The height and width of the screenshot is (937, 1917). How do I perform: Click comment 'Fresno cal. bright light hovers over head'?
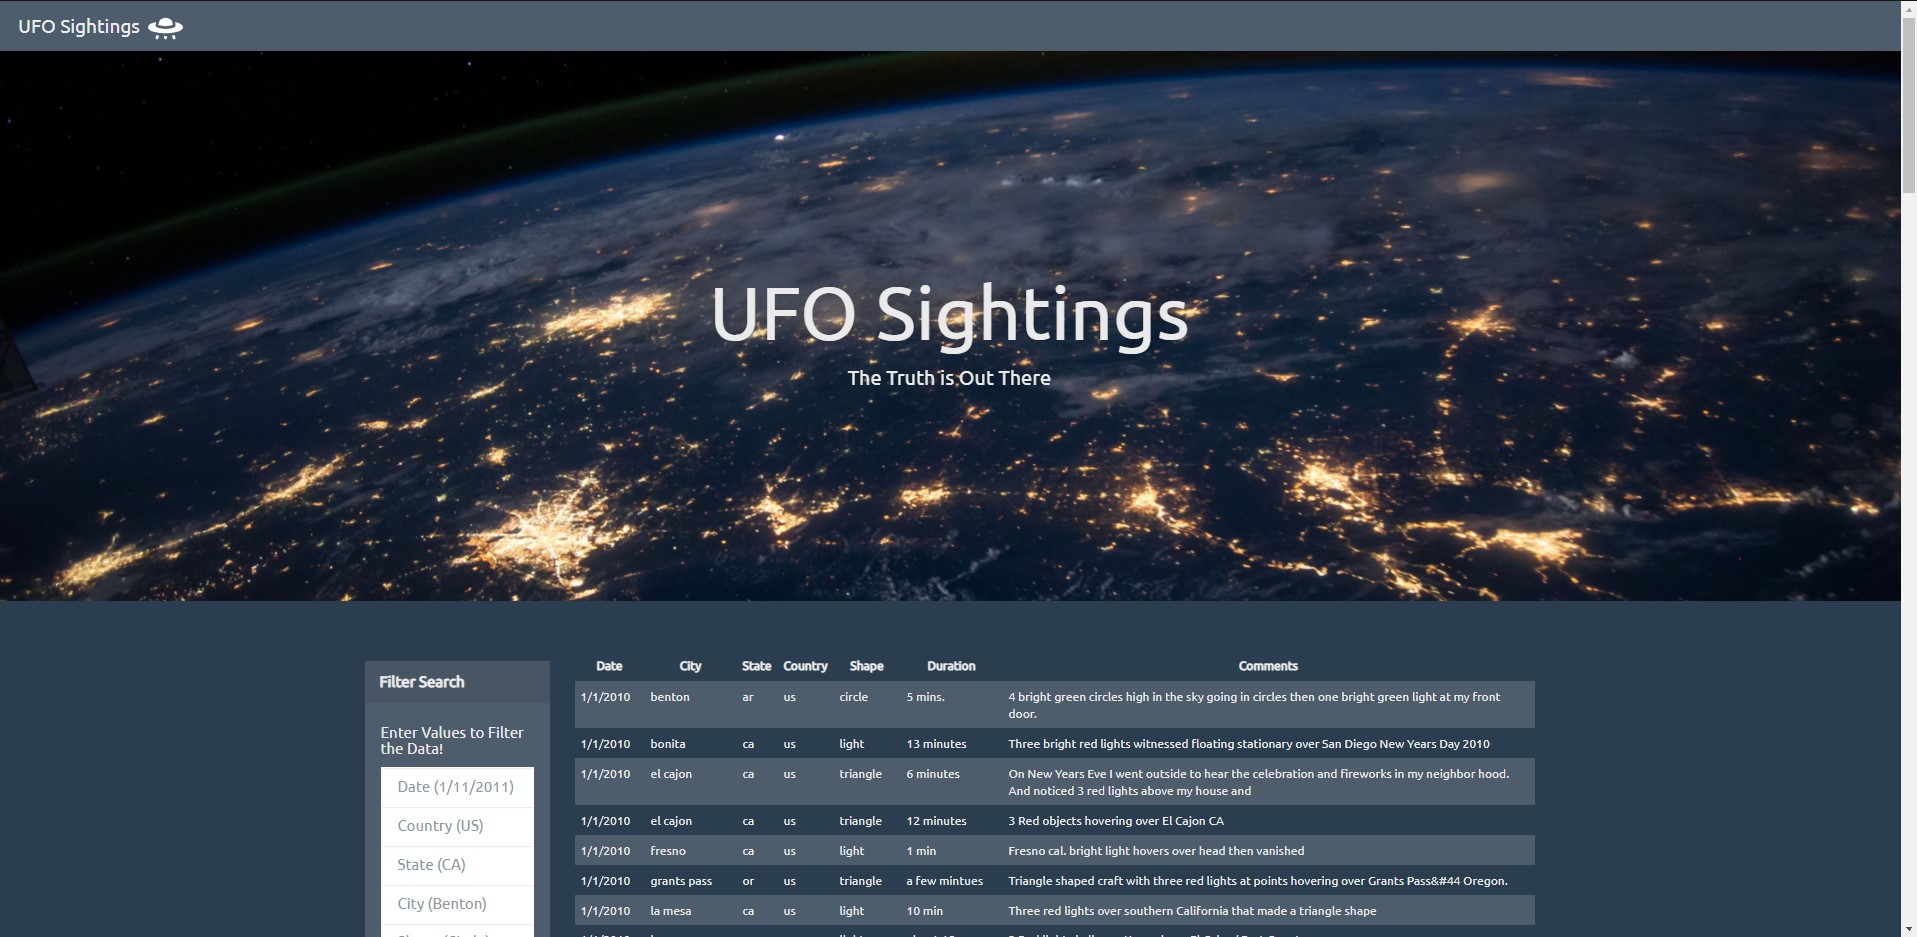point(1156,851)
